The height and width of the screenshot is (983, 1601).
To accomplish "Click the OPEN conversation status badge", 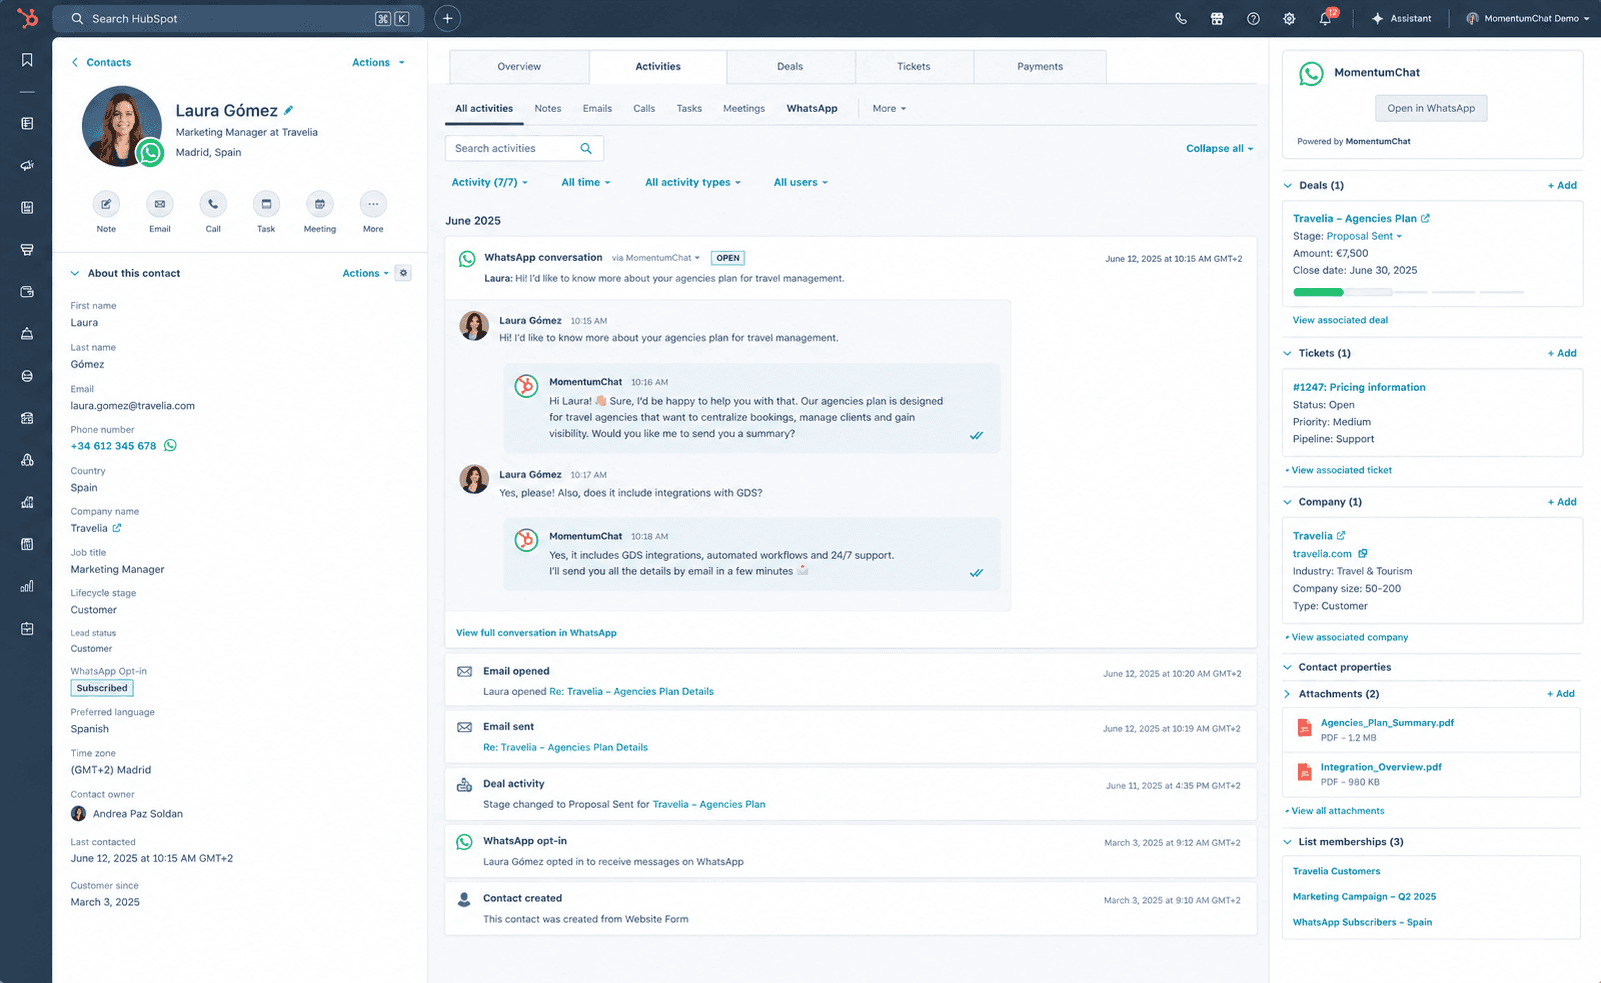I will pos(728,258).
